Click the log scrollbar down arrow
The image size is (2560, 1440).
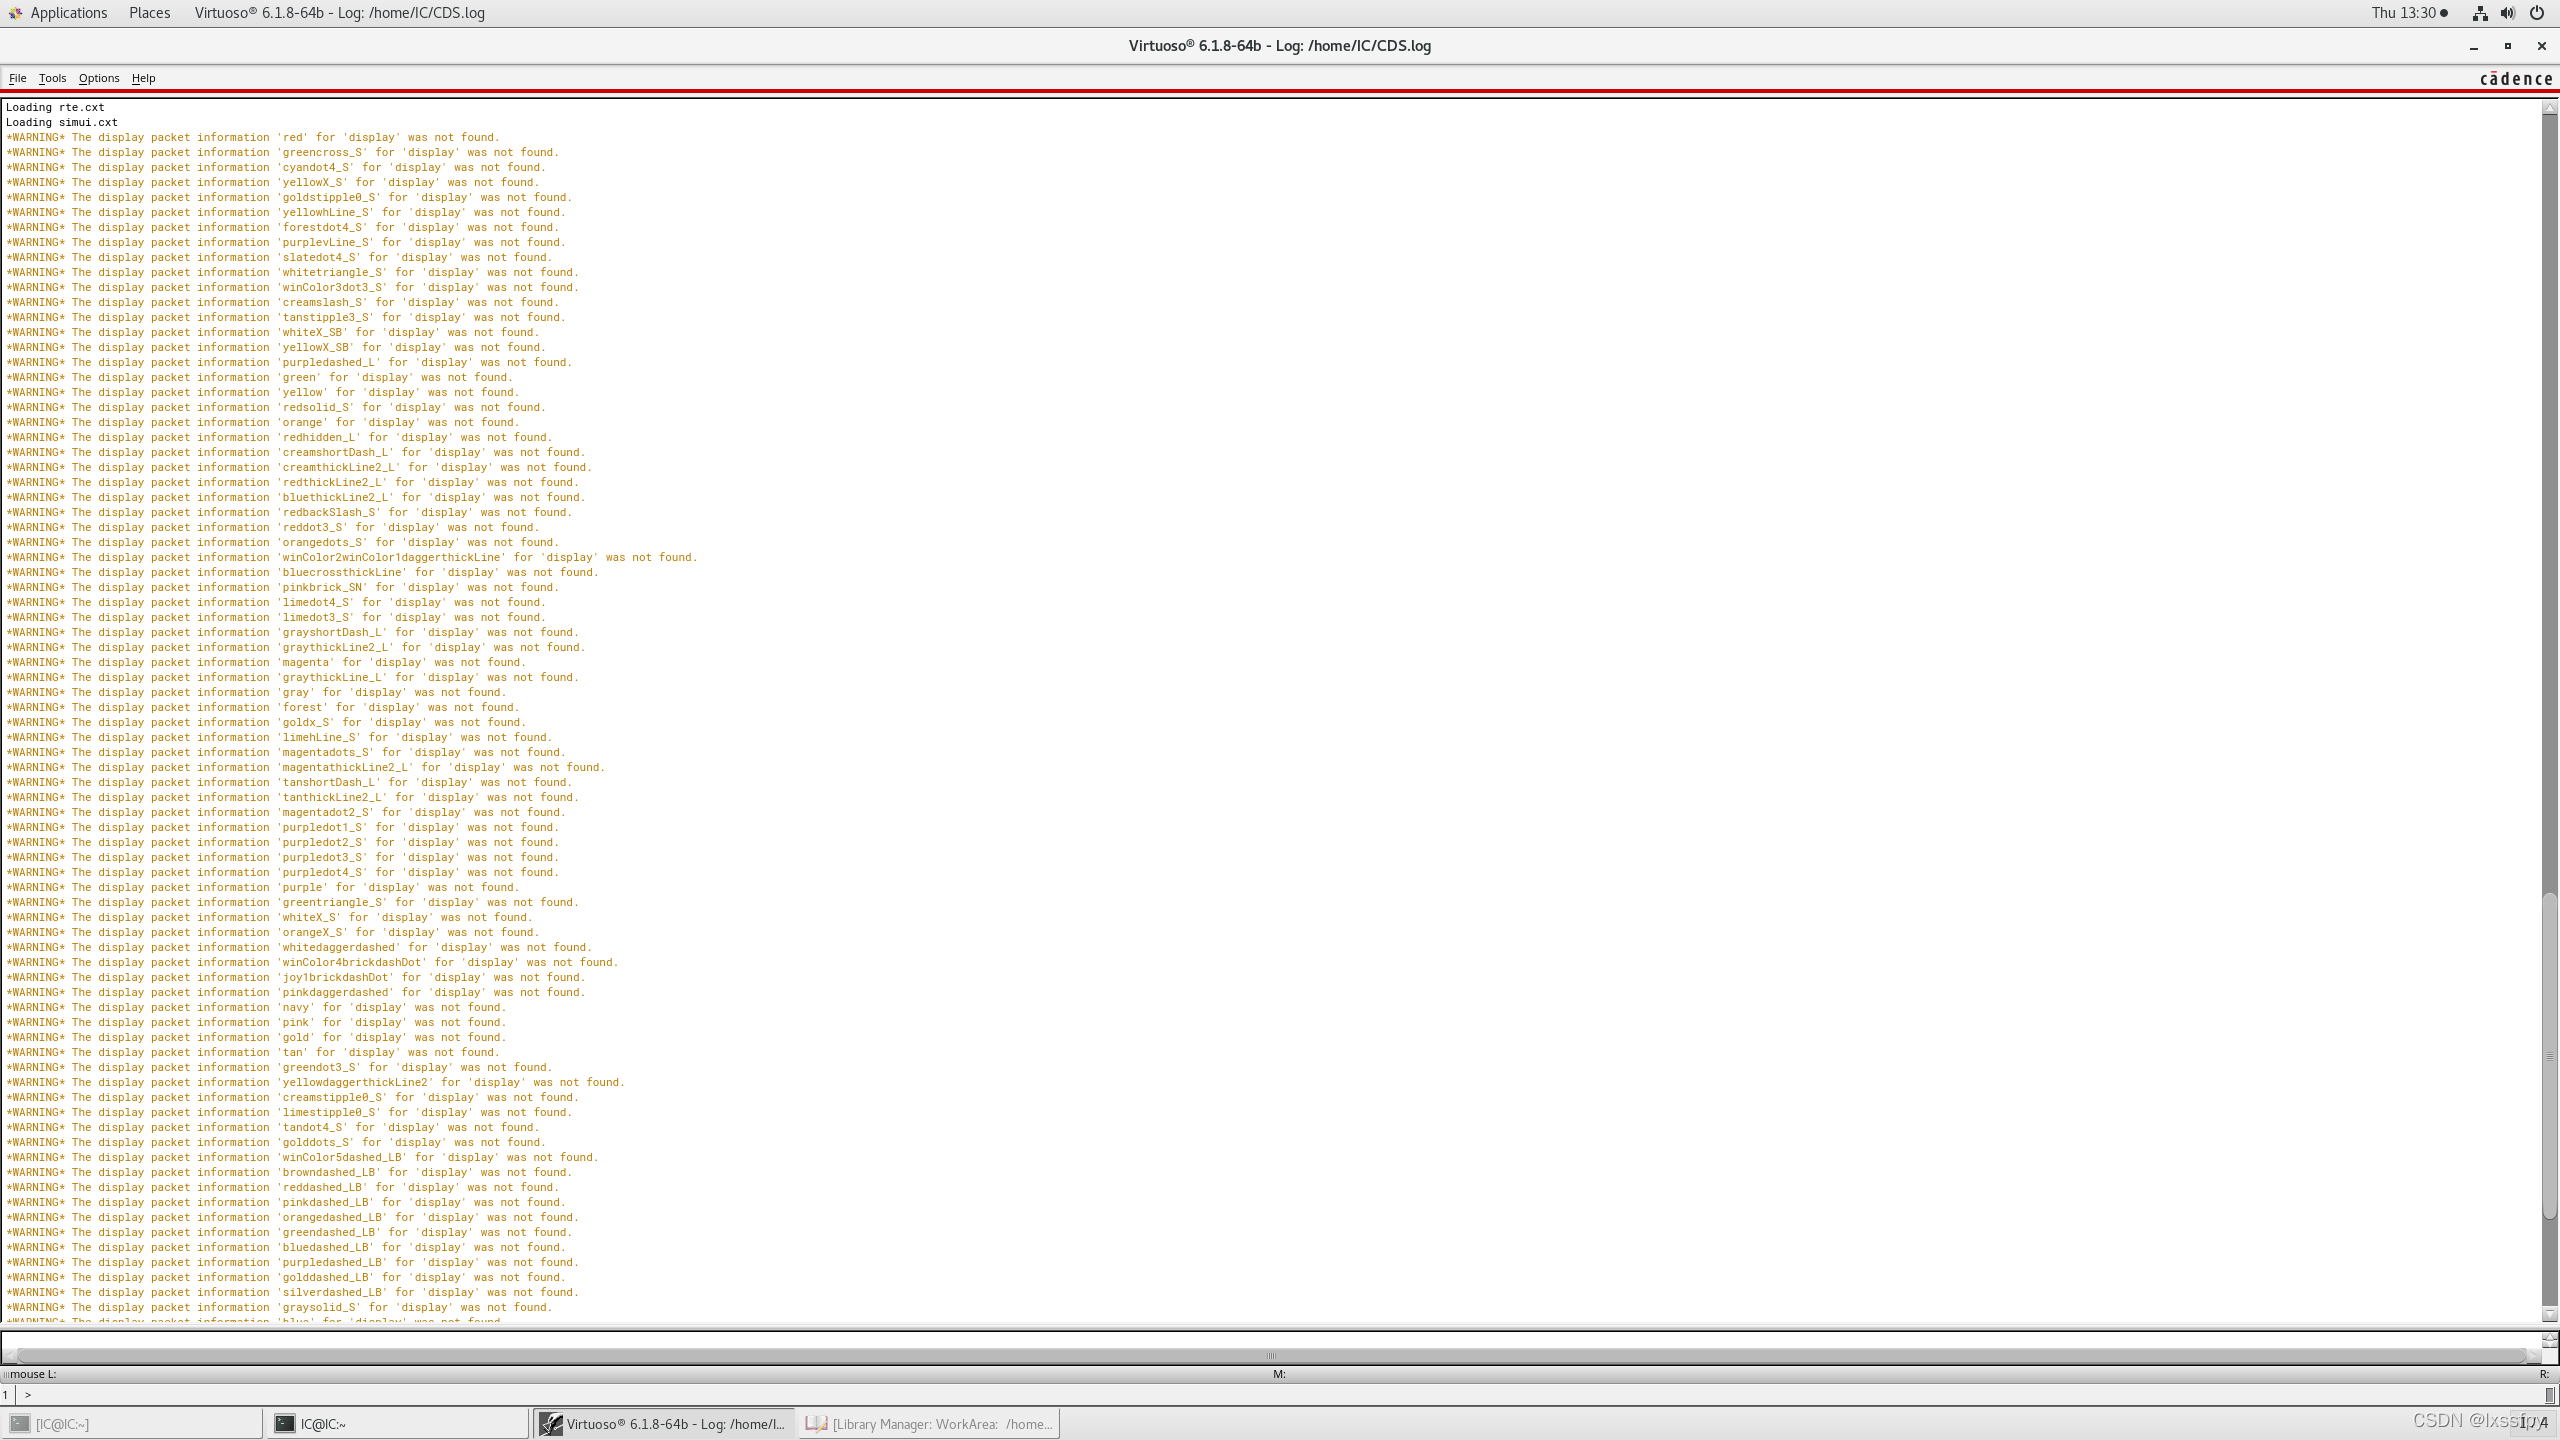(x=2550, y=1315)
